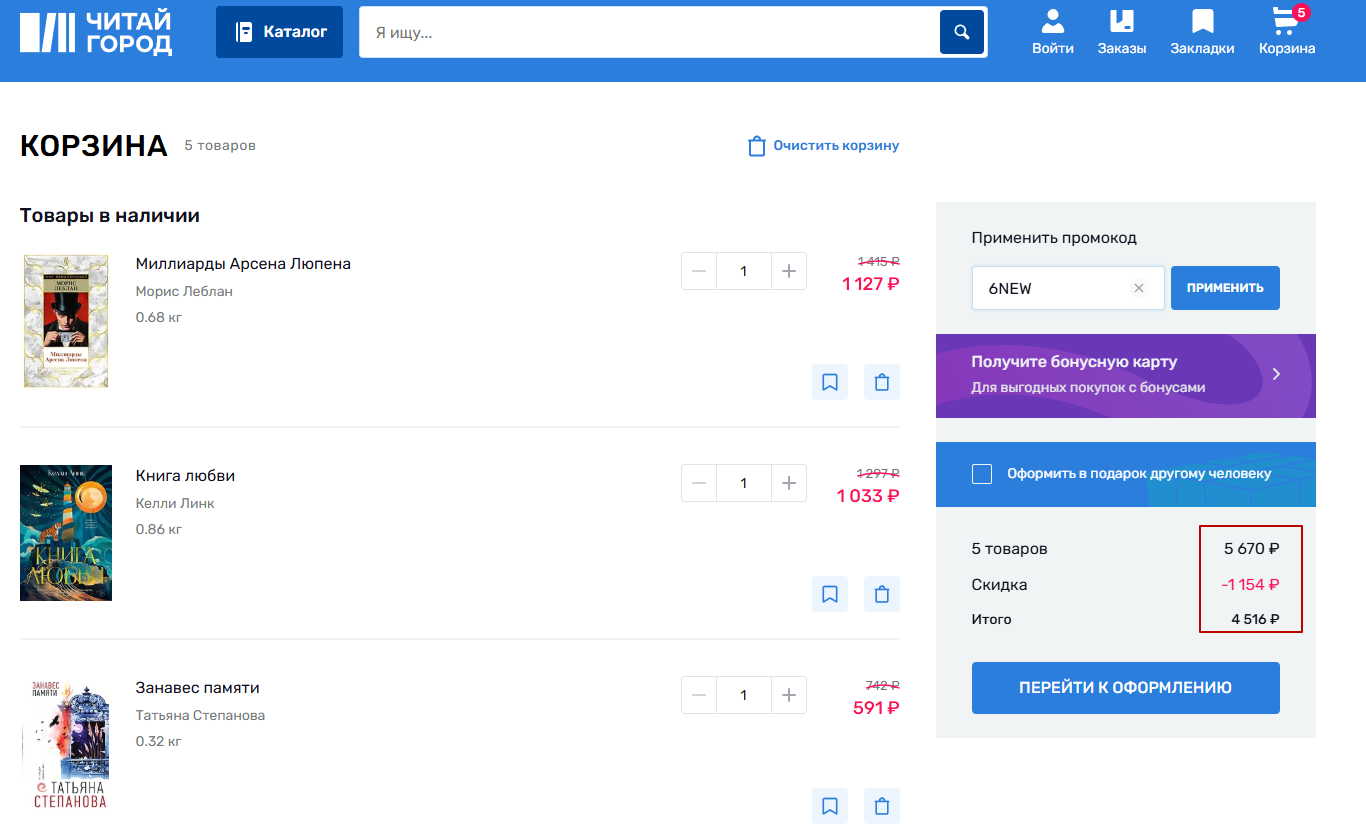The image size is (1366, 829).
Task: Delete Книга любви from cart
Action: pyautogui.click(x=882, y=594)
